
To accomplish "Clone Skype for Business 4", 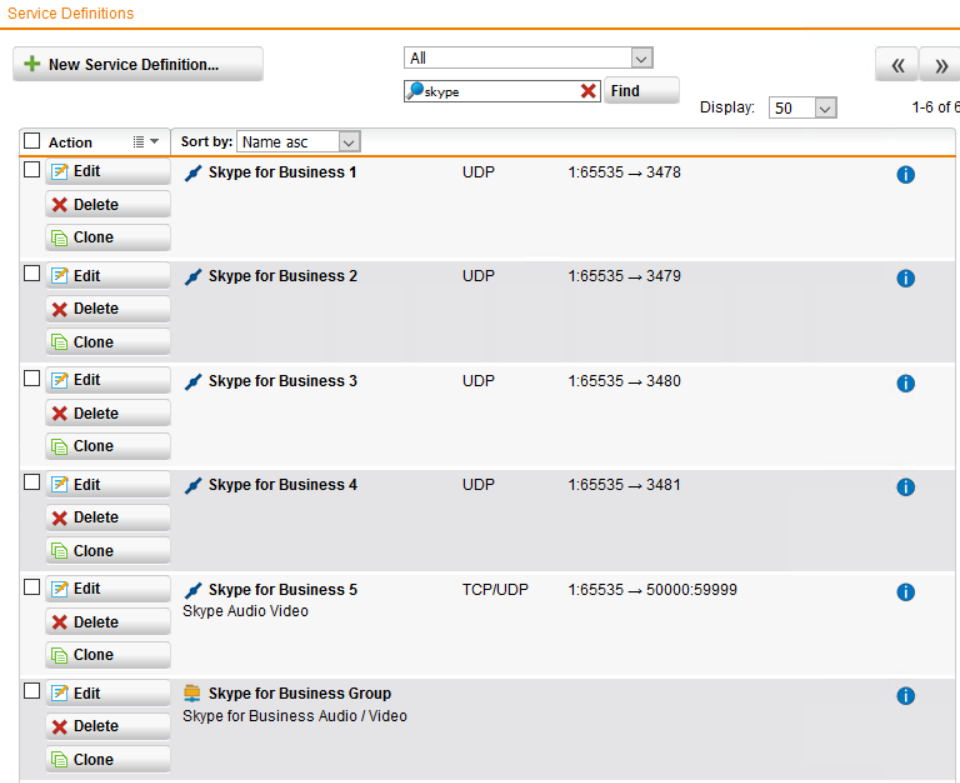I will [x=108, y=550].
